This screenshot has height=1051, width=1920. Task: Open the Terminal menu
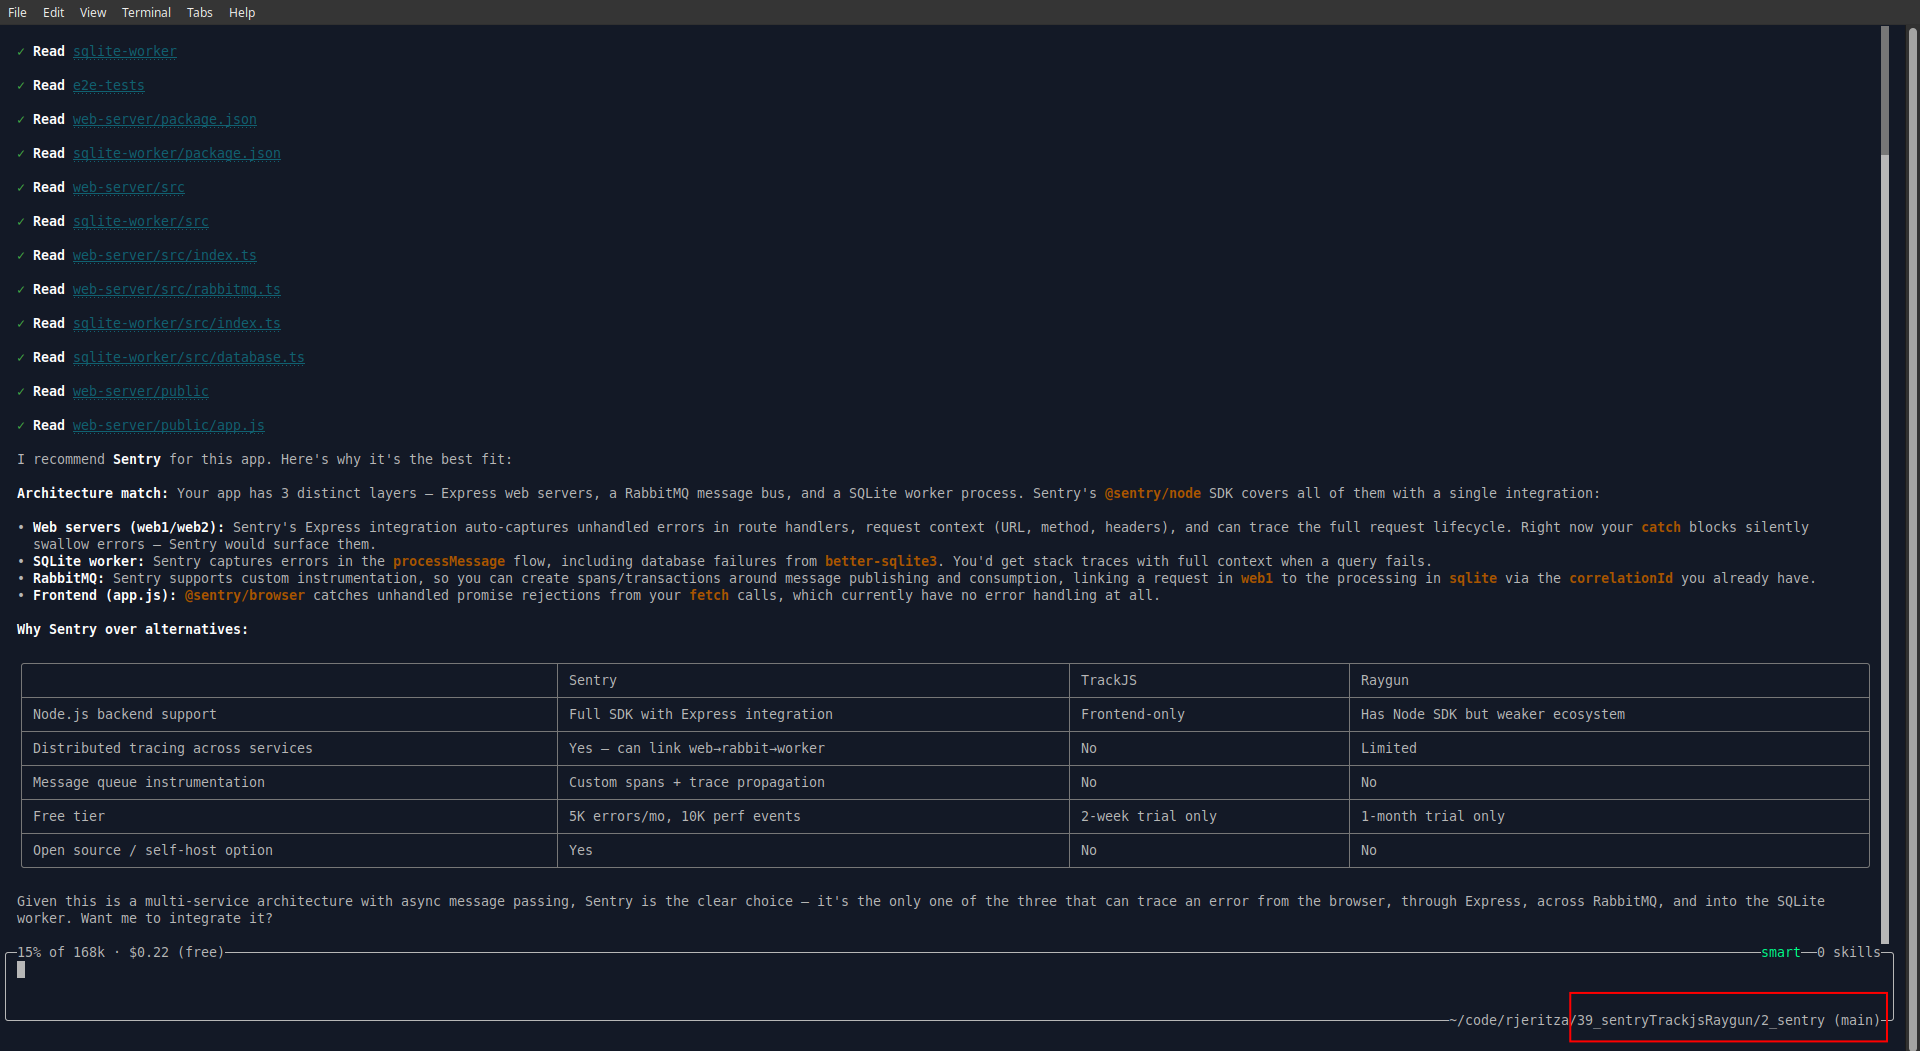pos(146,12)
